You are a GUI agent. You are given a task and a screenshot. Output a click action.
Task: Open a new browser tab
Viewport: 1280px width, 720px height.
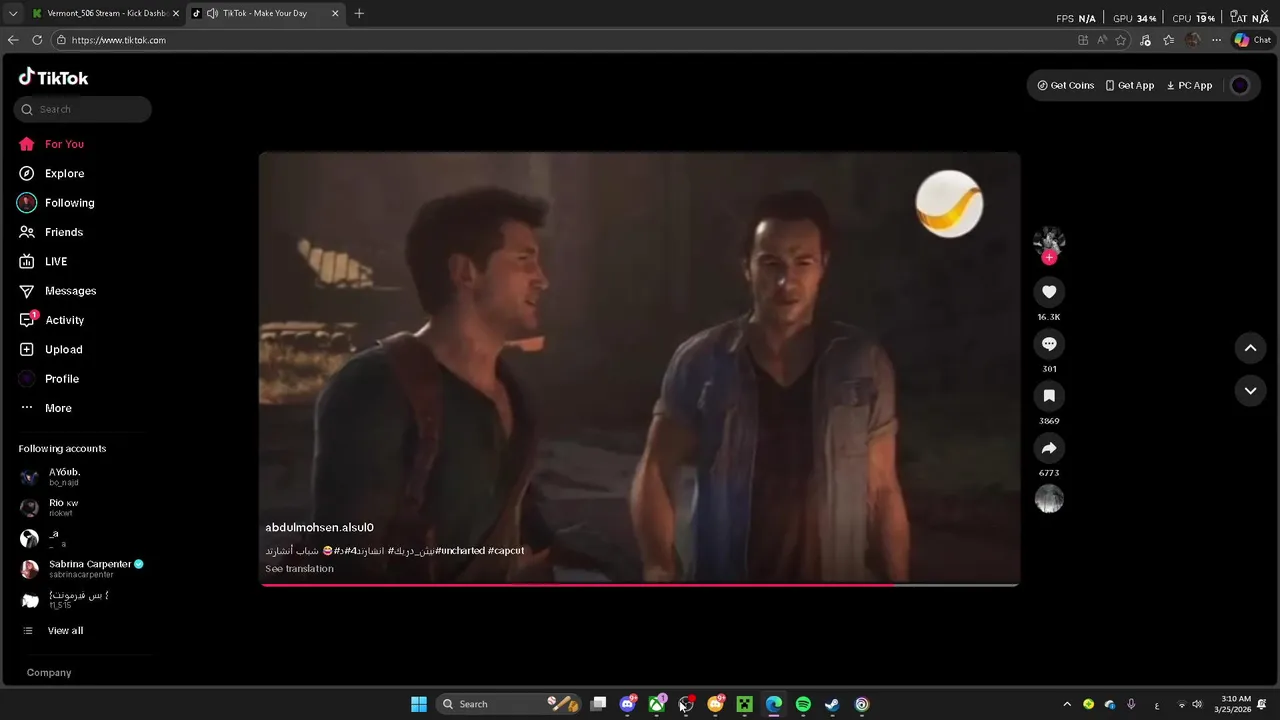tap(359, 13)
